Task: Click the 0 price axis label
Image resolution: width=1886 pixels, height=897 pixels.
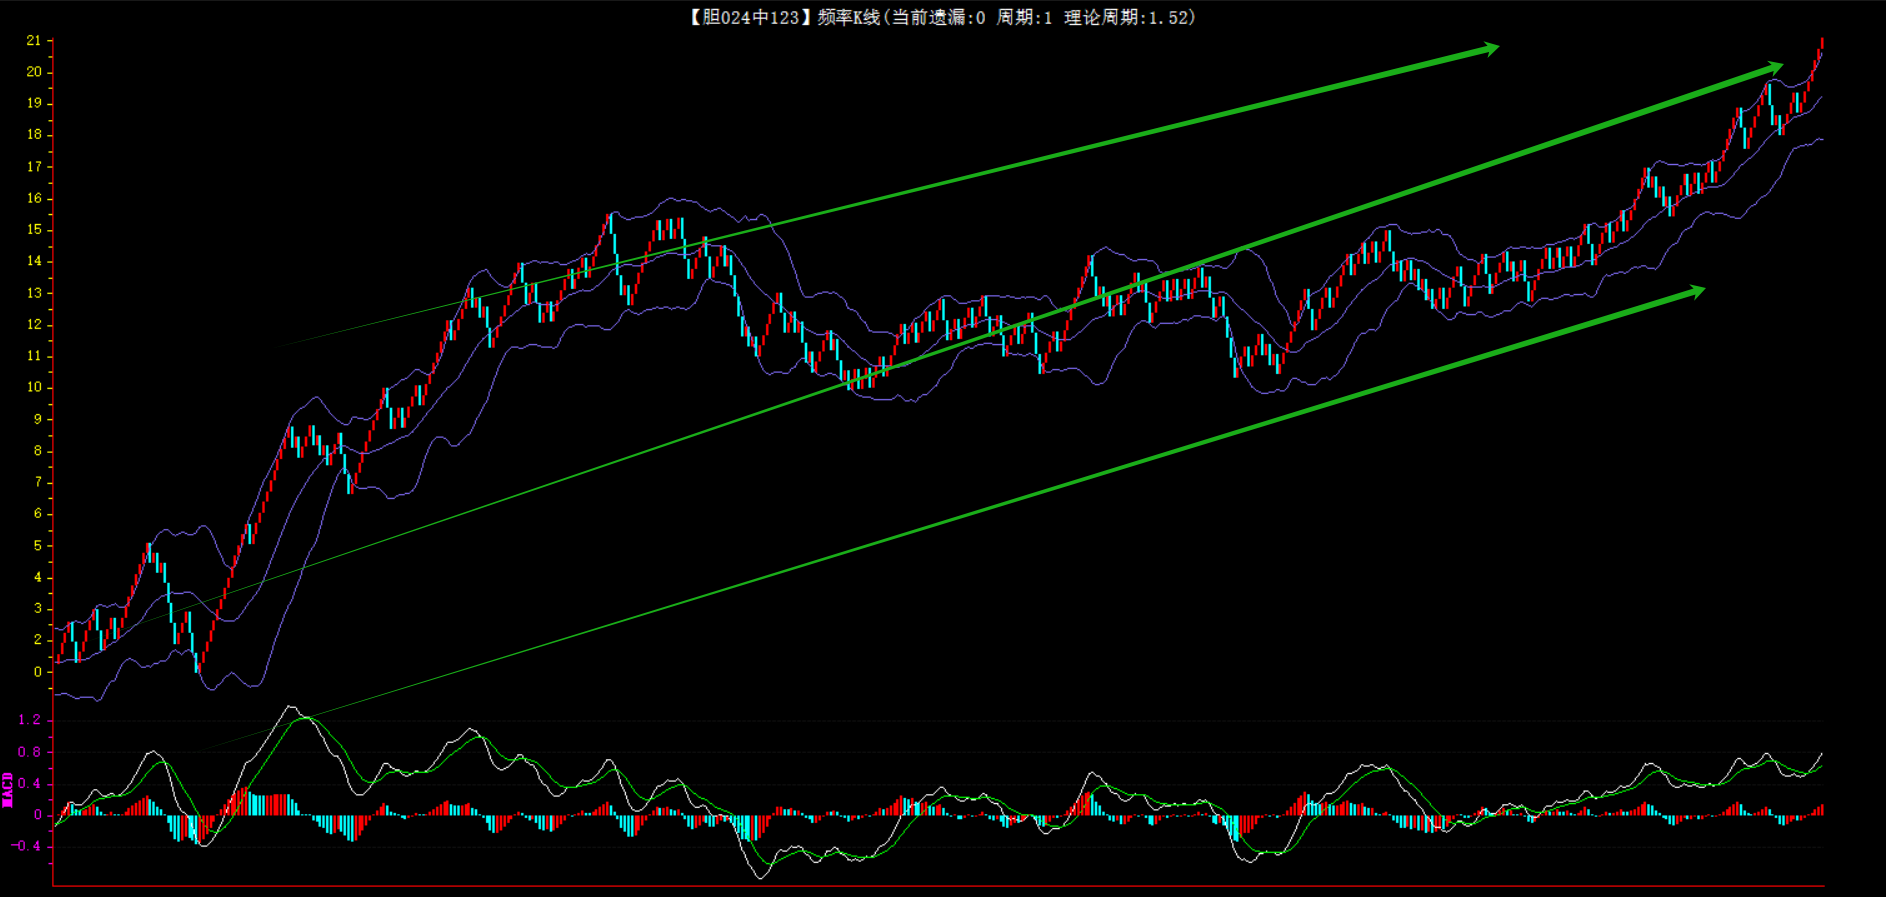Action: 38,672
